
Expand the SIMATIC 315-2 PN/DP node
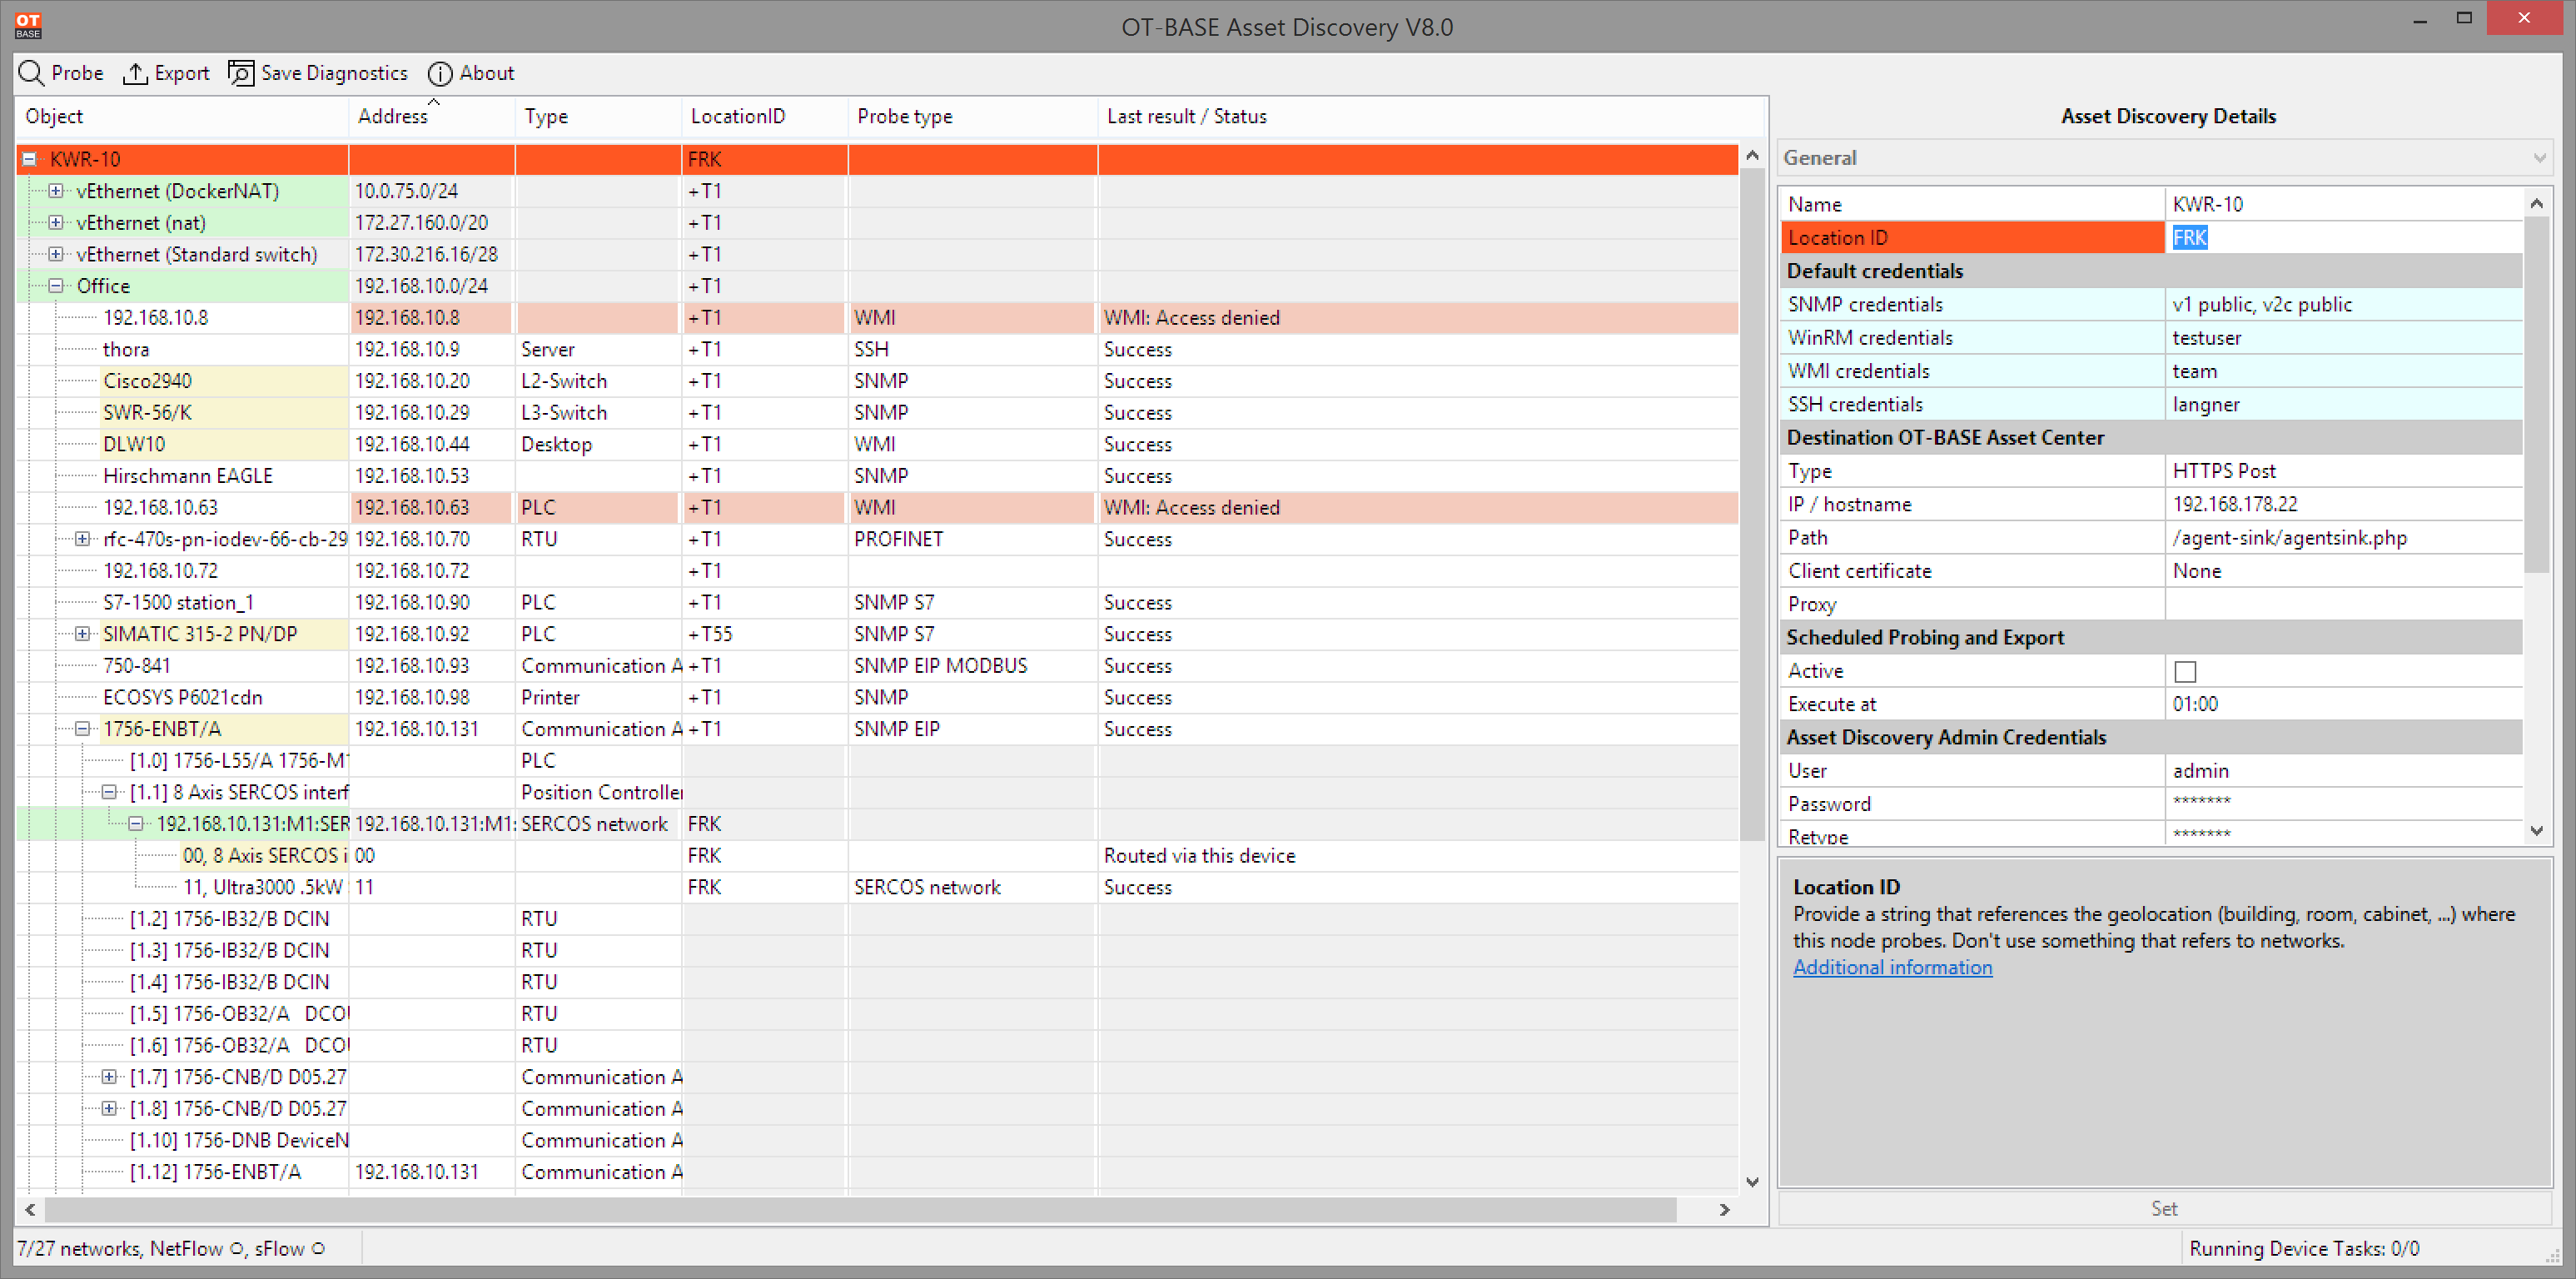click(x=83, y=634)
